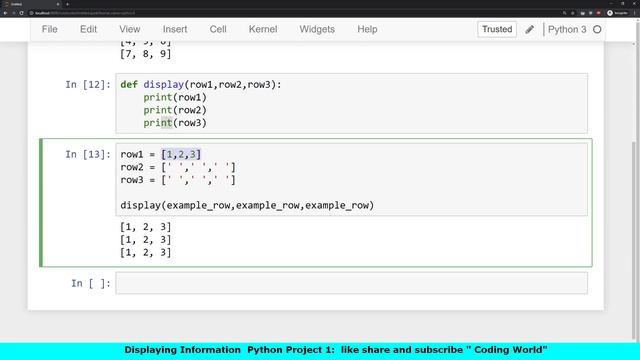Click the In [12] prompt label
Viewport: 640px width, 360px height.
88,84
